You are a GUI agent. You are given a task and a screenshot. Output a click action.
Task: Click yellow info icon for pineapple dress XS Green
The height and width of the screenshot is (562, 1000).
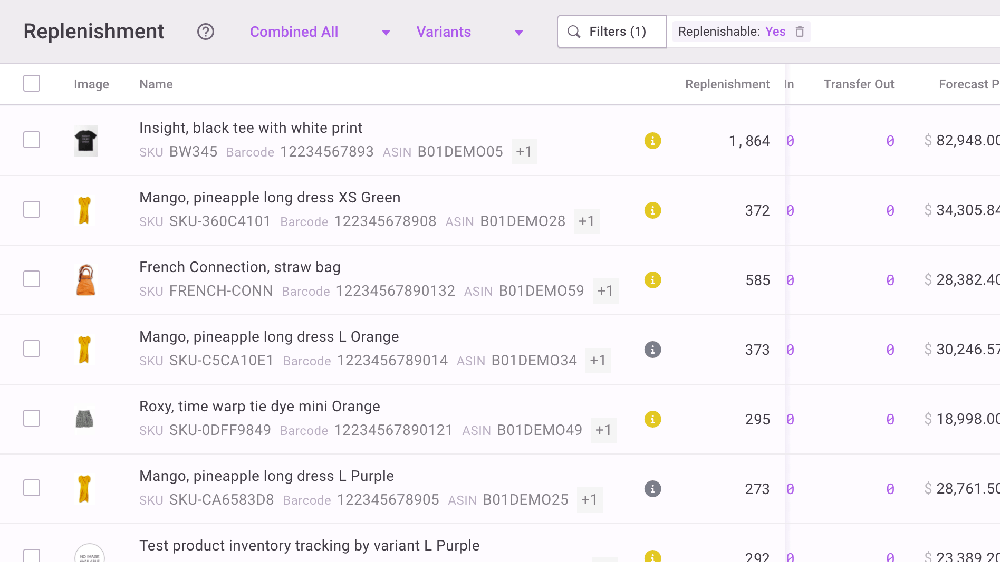pyautogui.click(x=653, y=210)
